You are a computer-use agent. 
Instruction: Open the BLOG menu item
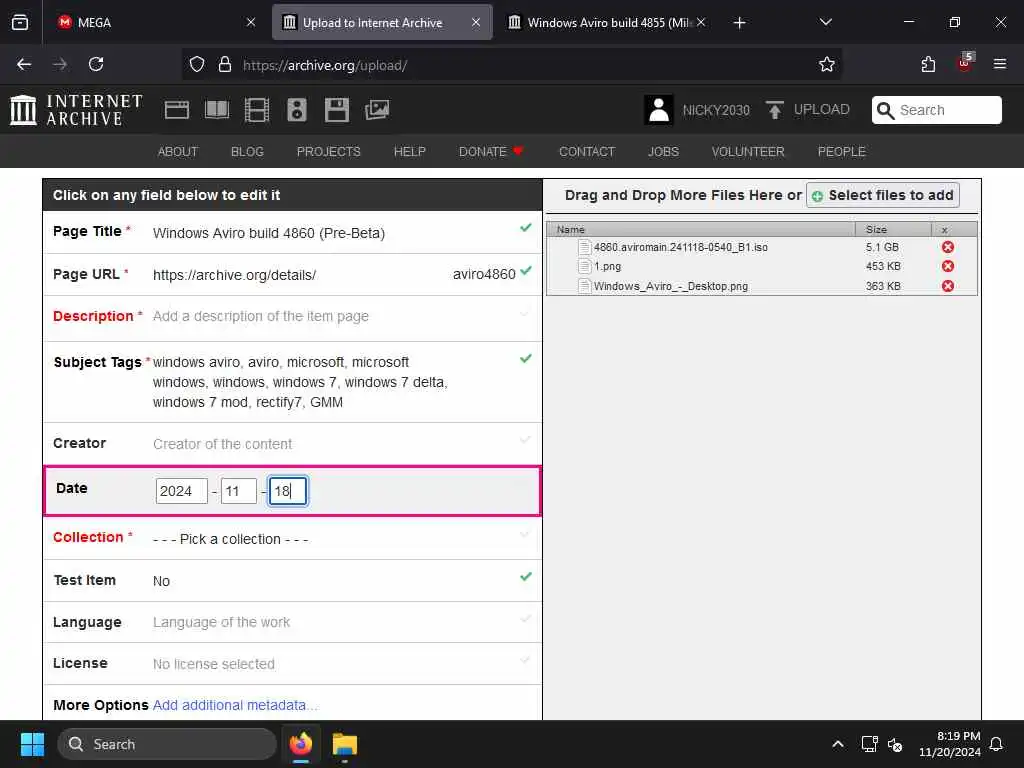(x=247, y=152)
